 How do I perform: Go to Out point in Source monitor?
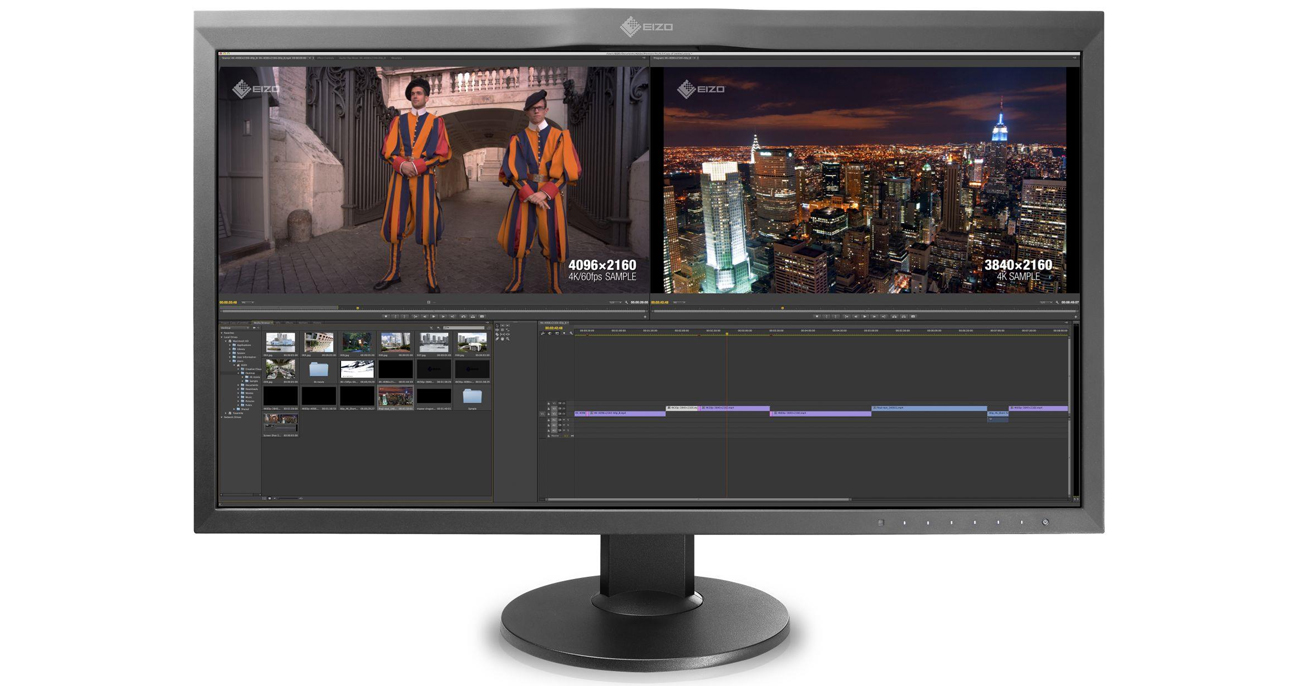(x=452, y=316)
